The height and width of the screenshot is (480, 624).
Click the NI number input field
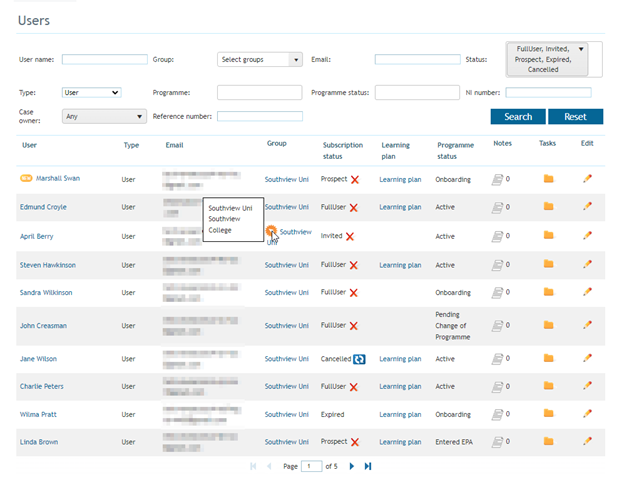tap(548, 93)
